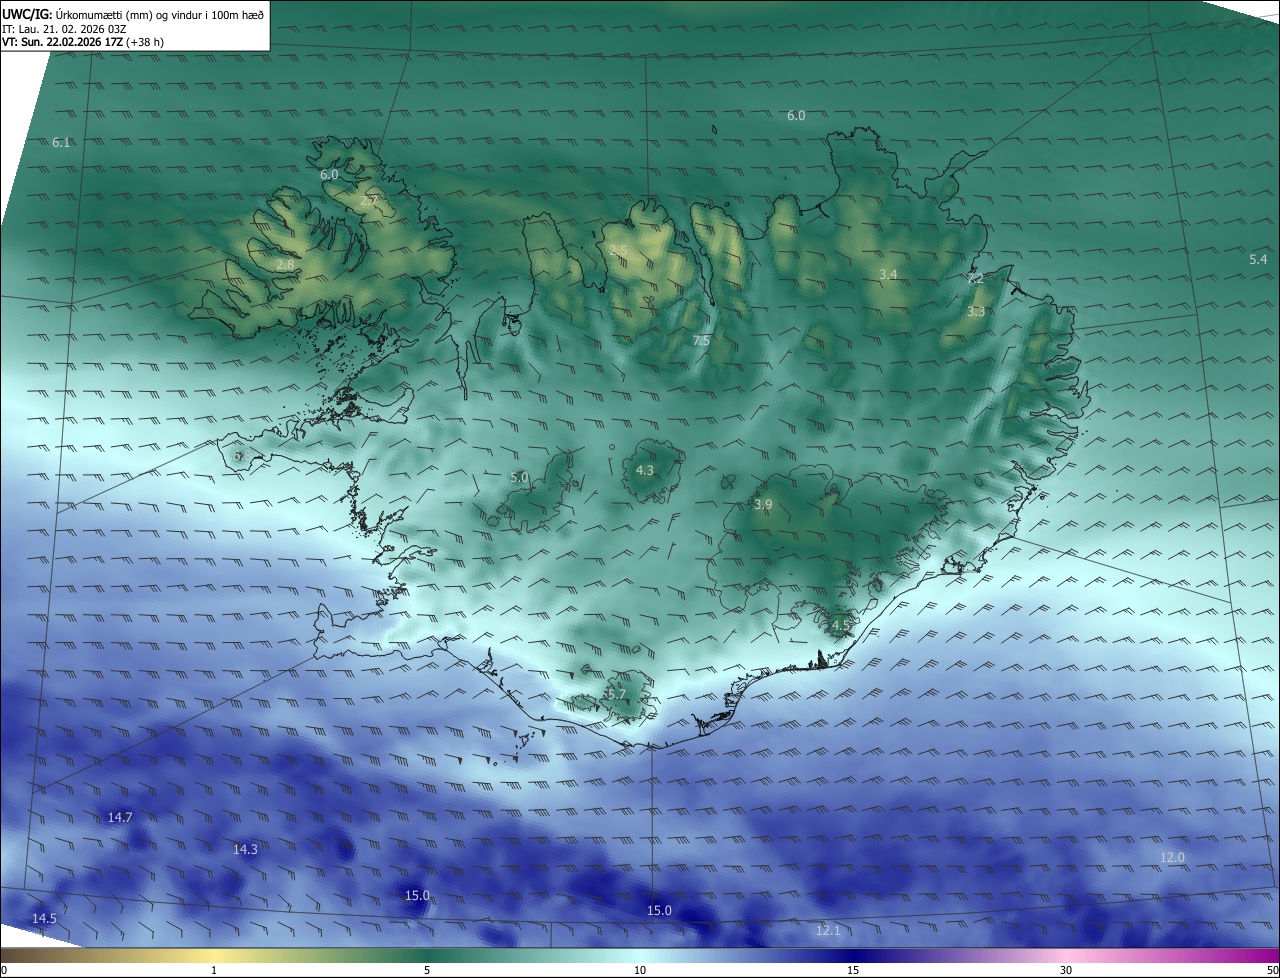Click the valid time line 'VT: Sun. 22.02.2026 17Z (+38 h)'

pos(83,43)
